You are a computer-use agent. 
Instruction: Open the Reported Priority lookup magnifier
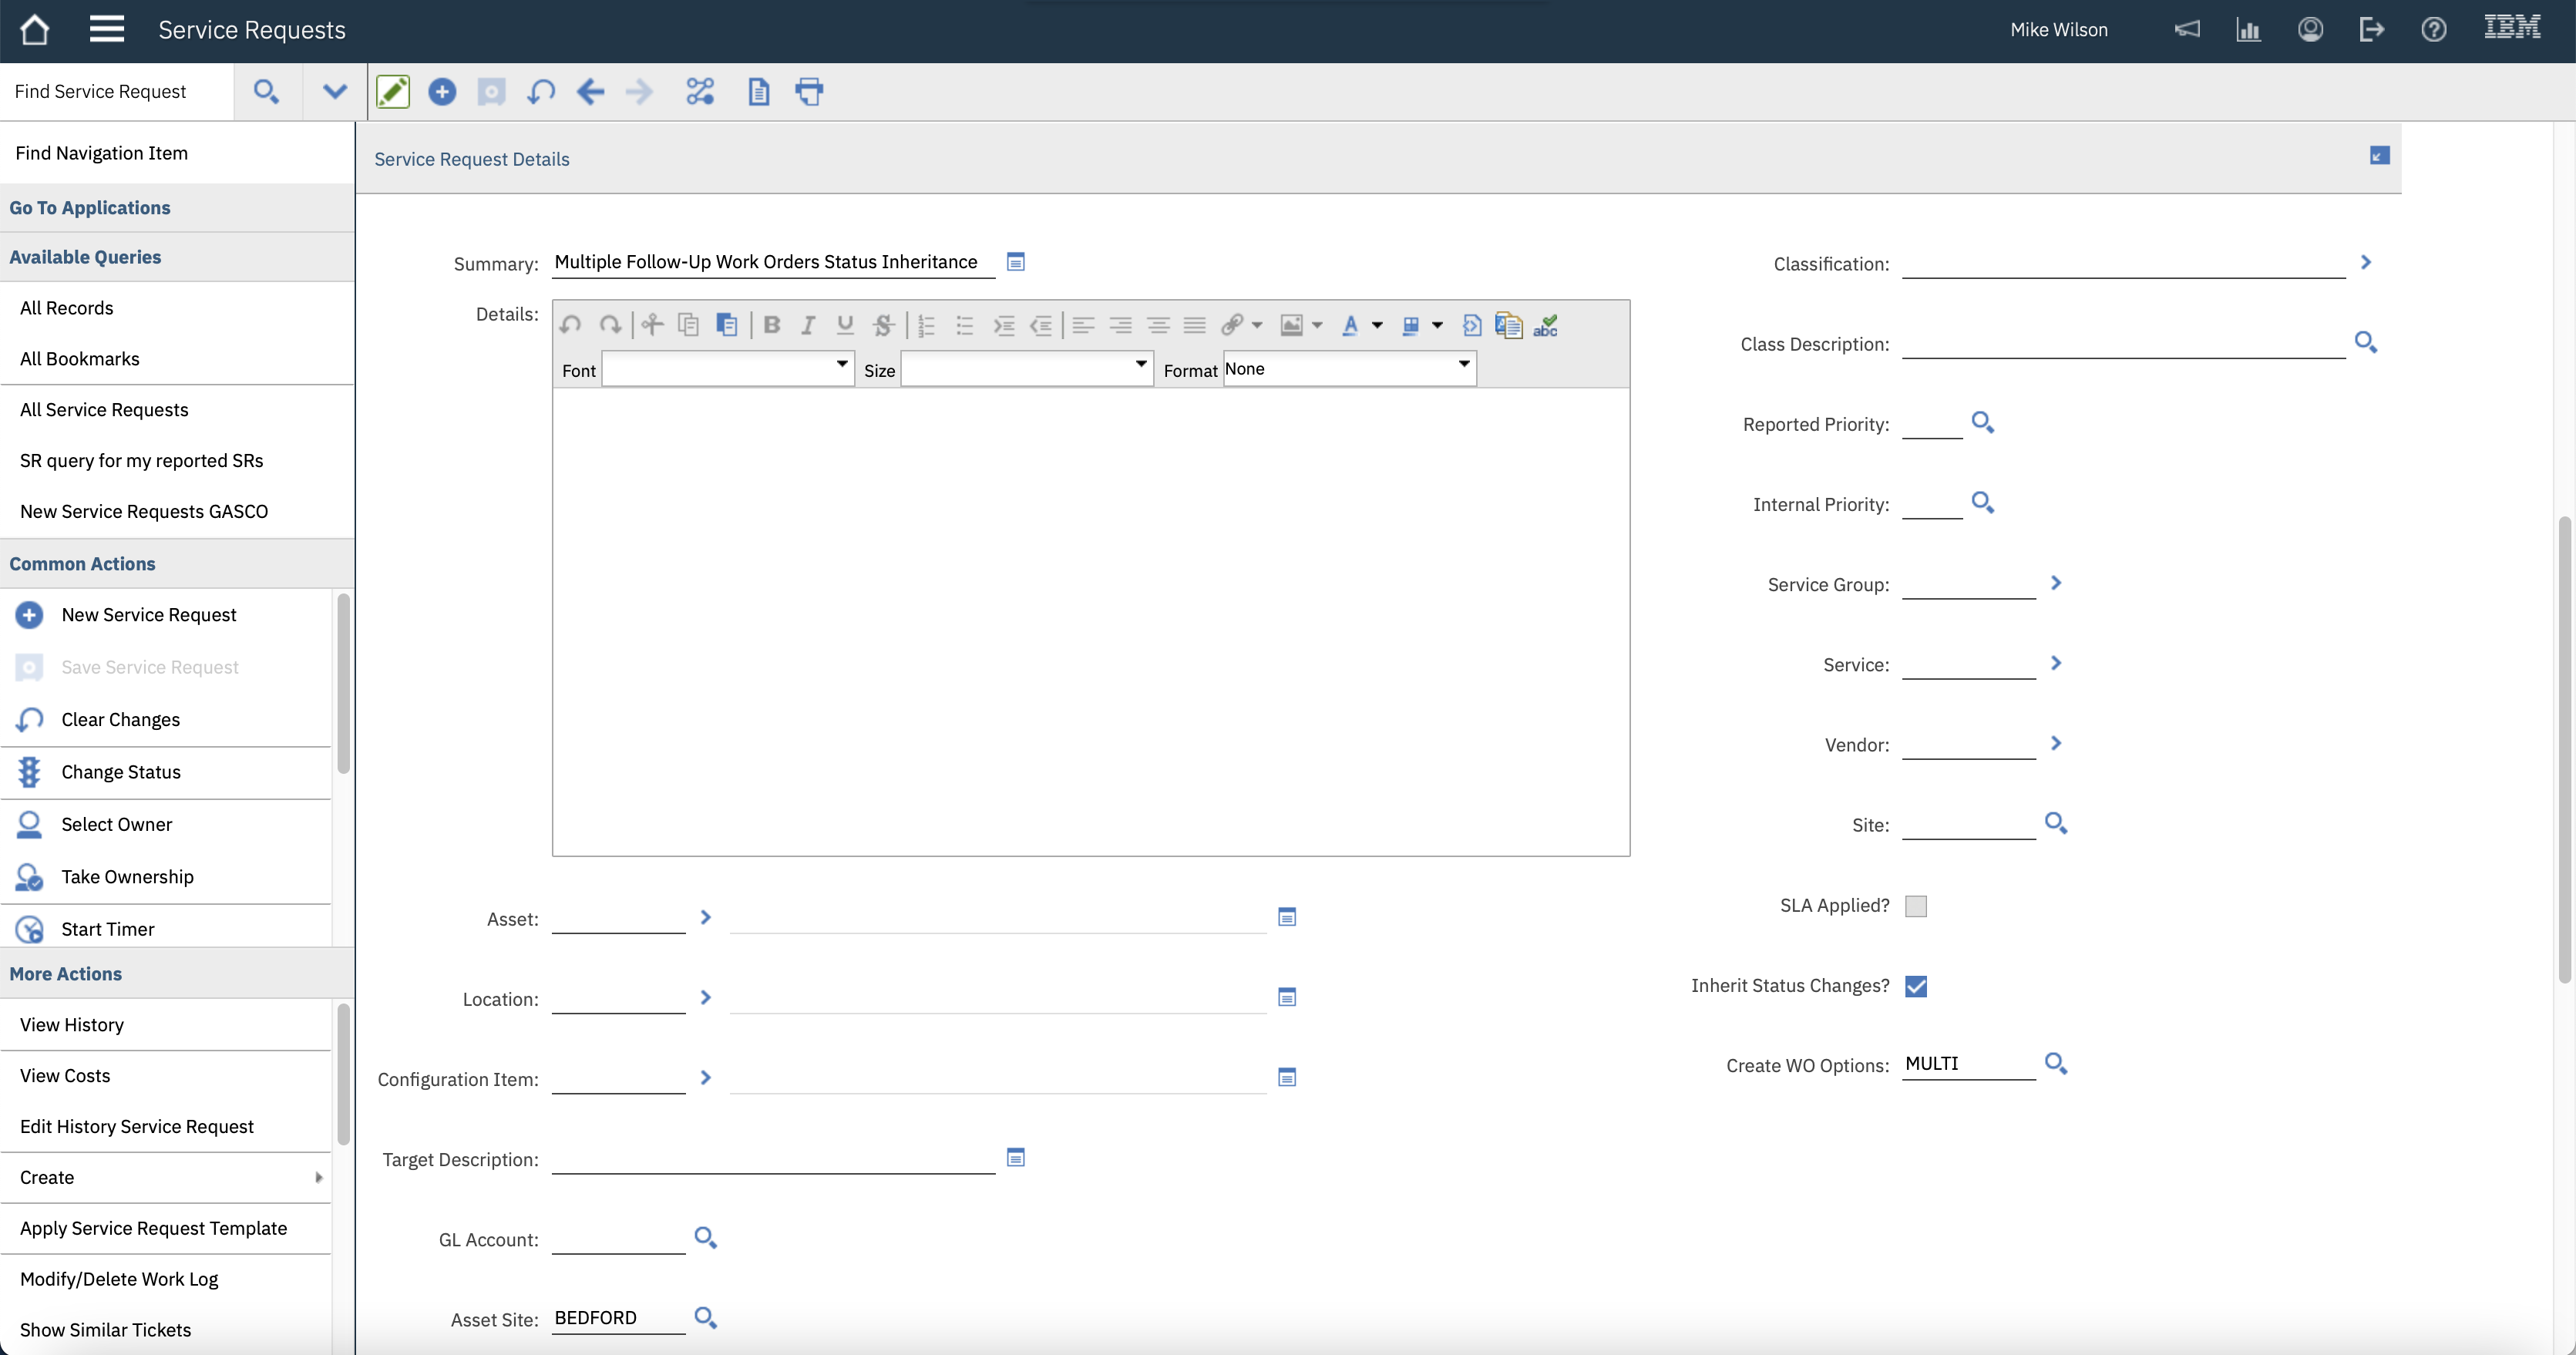click(x=1982, y=423)
